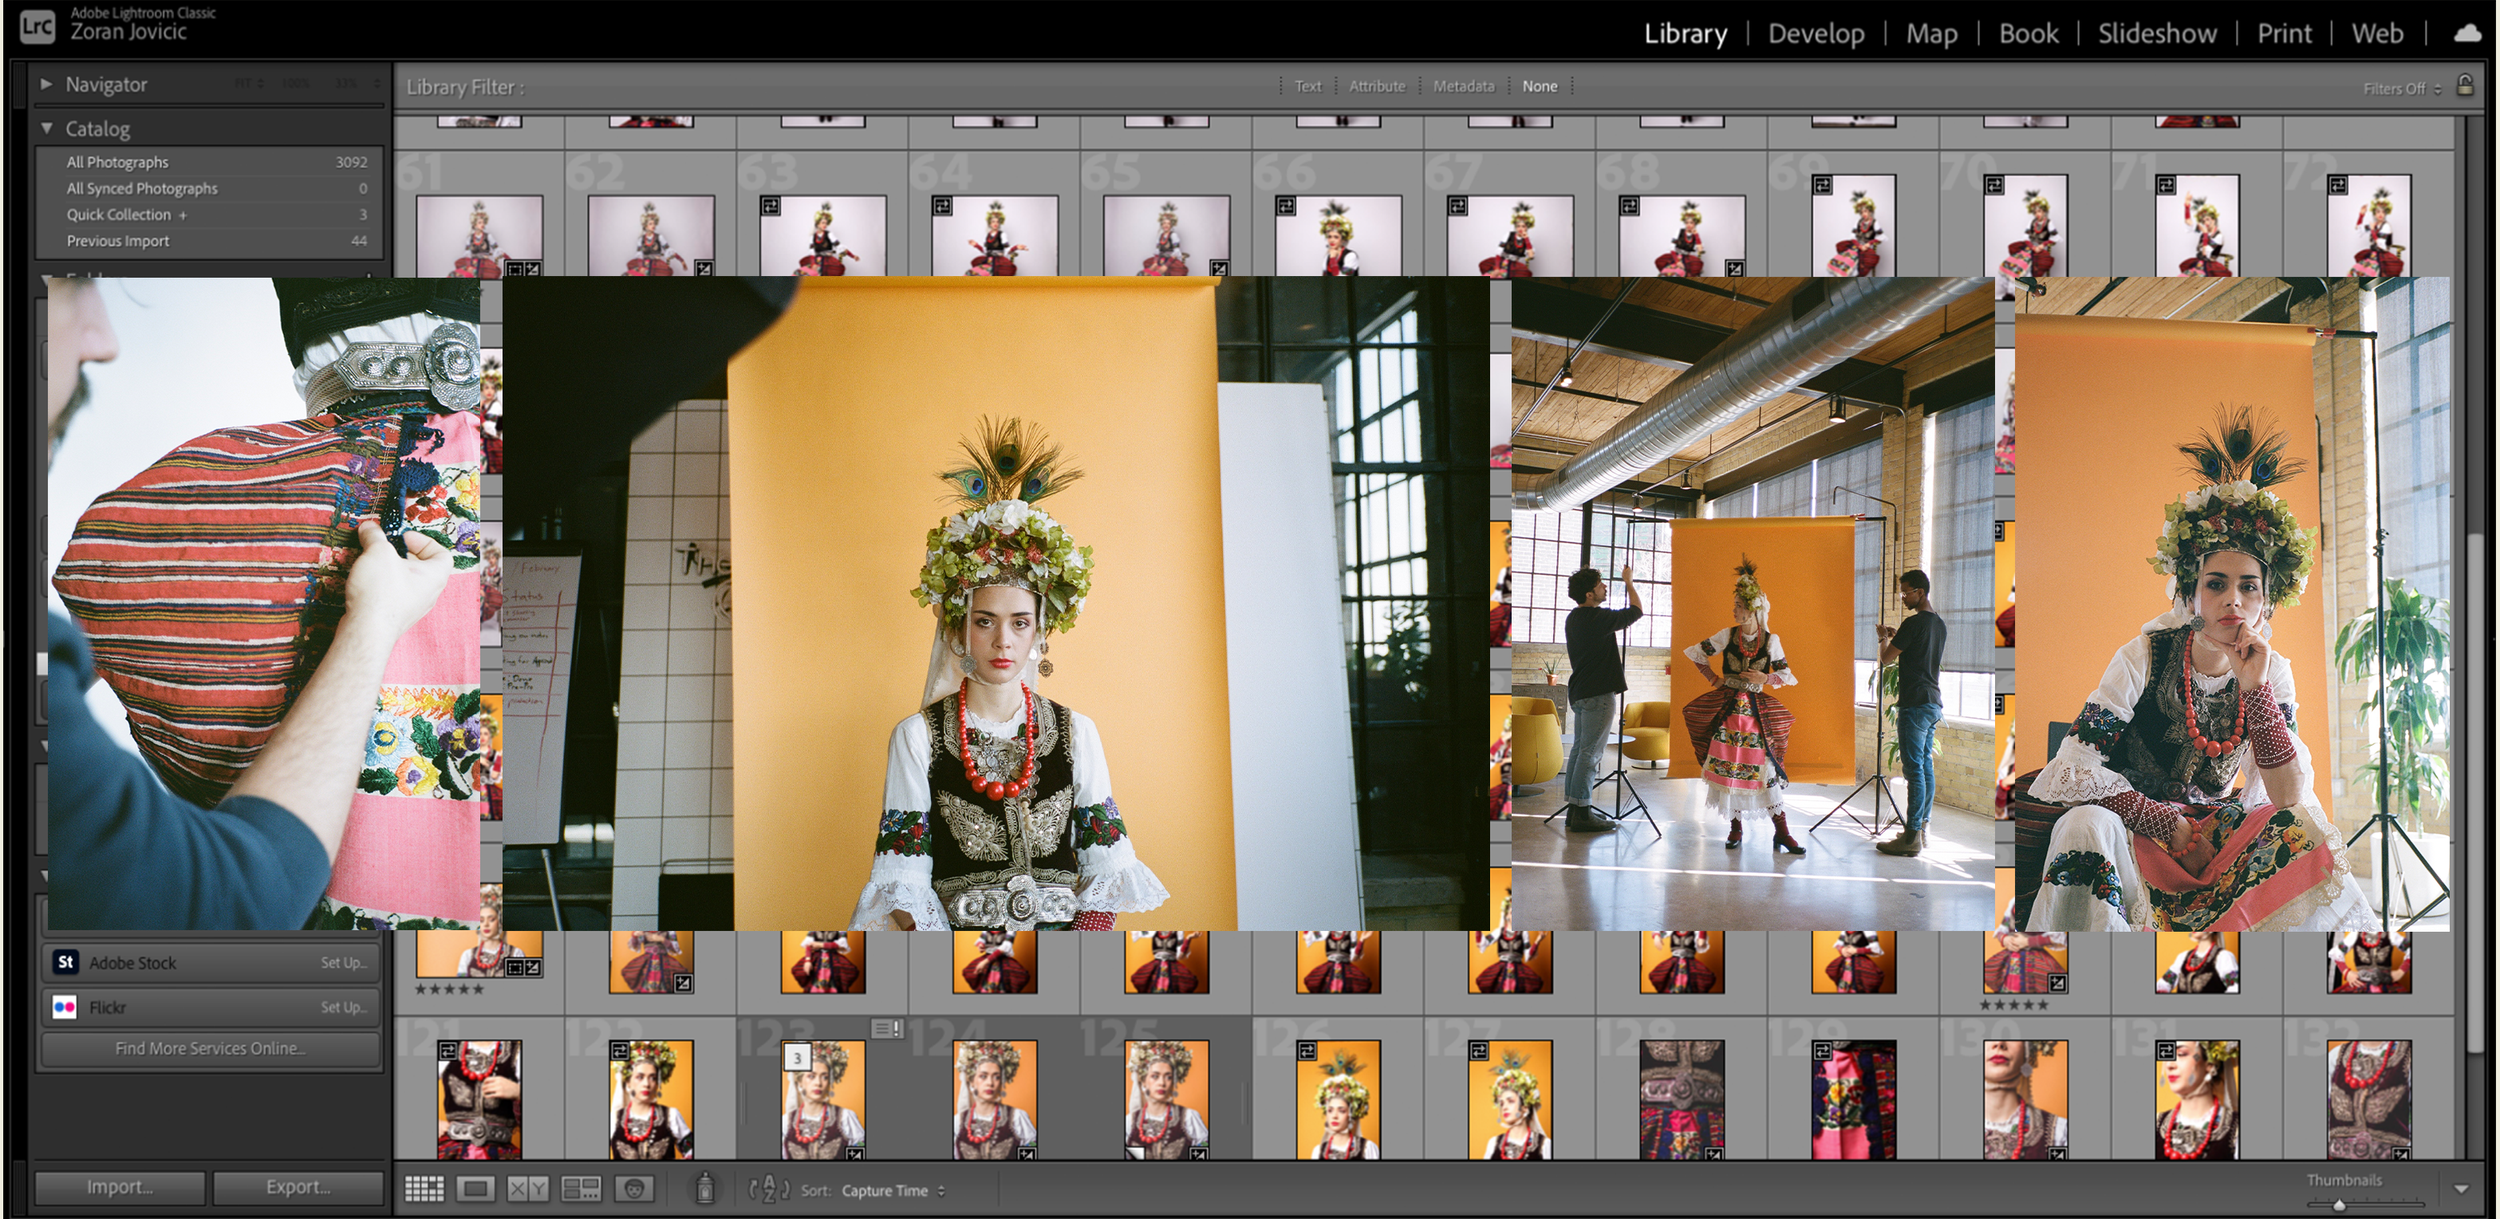Image resolution: width=2500 pixels, height=1219 pixels.
Task: Switch to the Develop module
Action: tap(1815, 34)
